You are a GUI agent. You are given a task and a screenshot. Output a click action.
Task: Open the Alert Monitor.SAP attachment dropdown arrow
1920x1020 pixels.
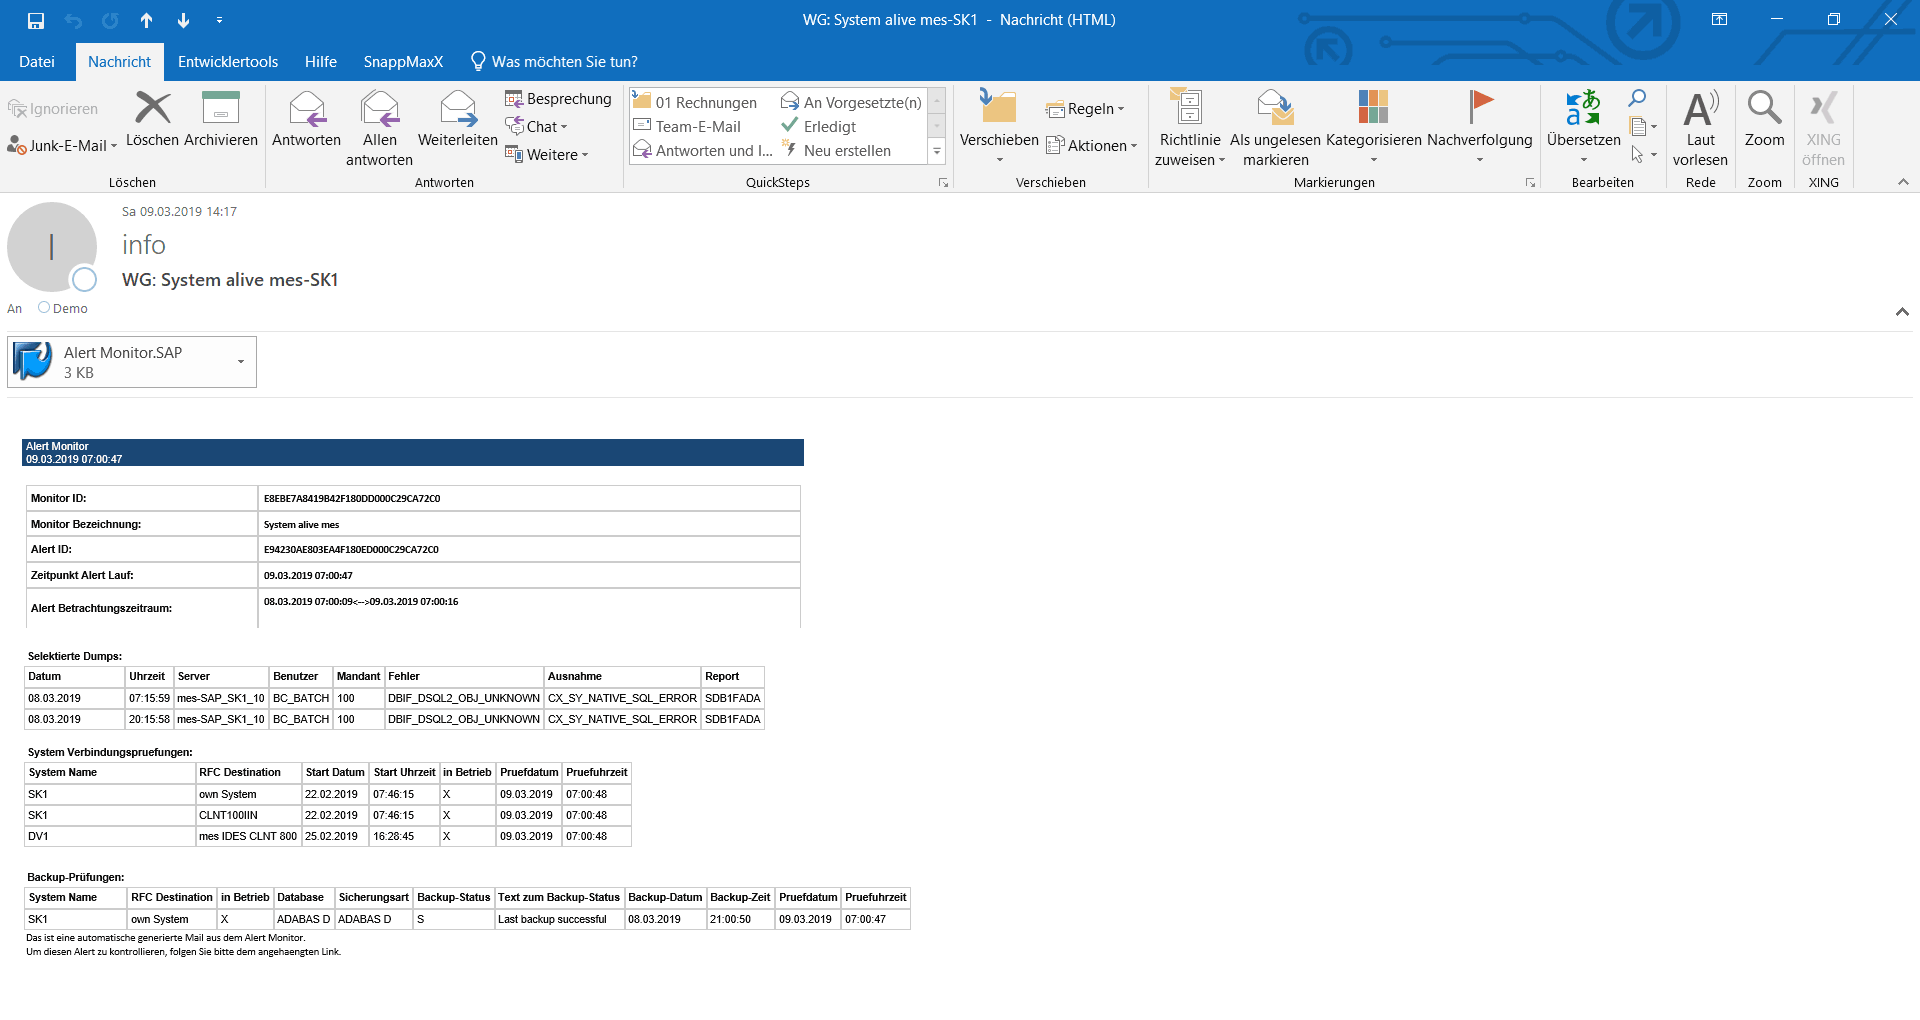[241, 362]
